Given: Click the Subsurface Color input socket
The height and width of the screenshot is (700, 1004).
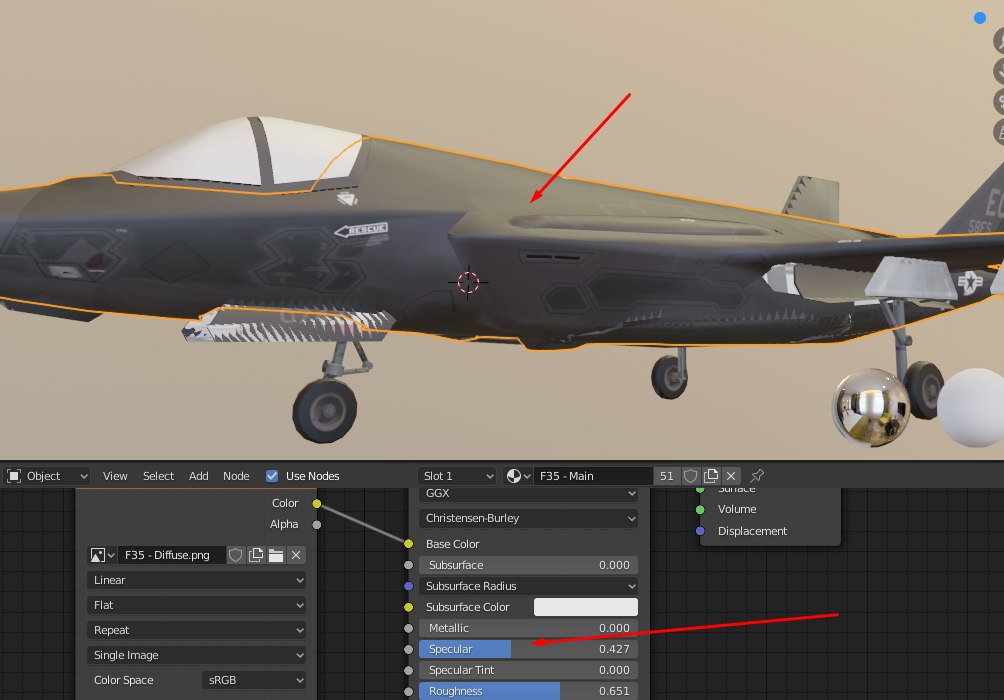Looking at the screenshot, I should 409,607.
